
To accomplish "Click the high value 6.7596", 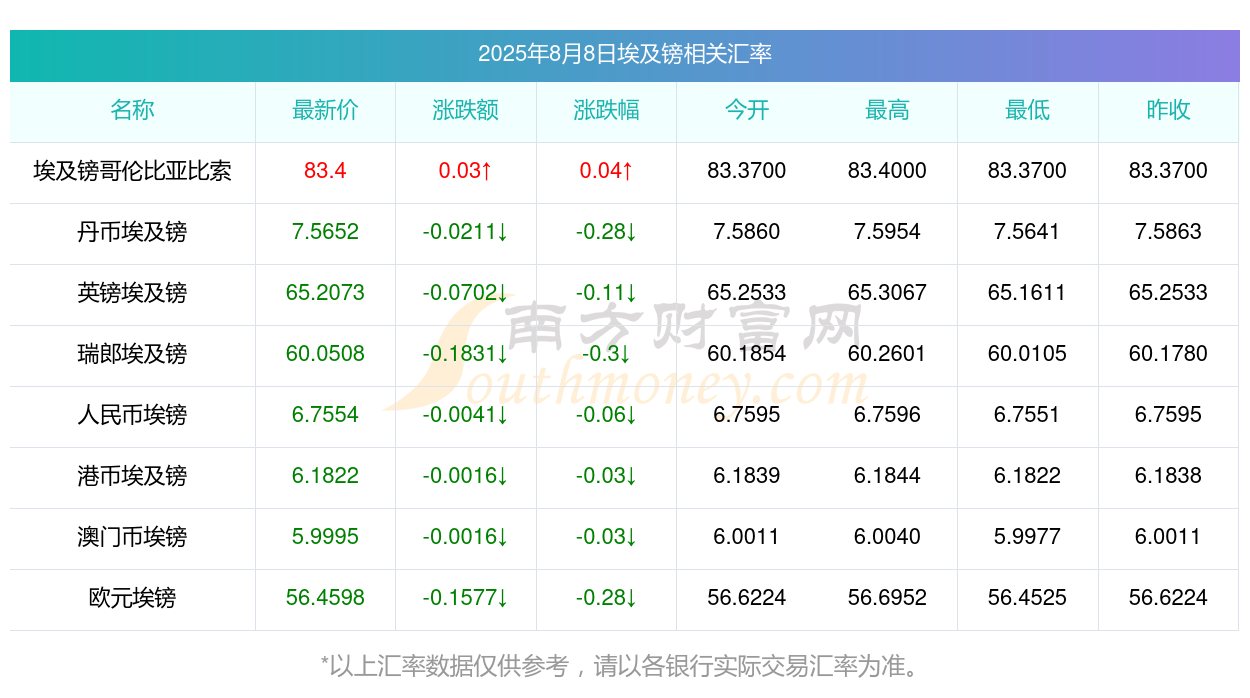I will click(887, 415).
